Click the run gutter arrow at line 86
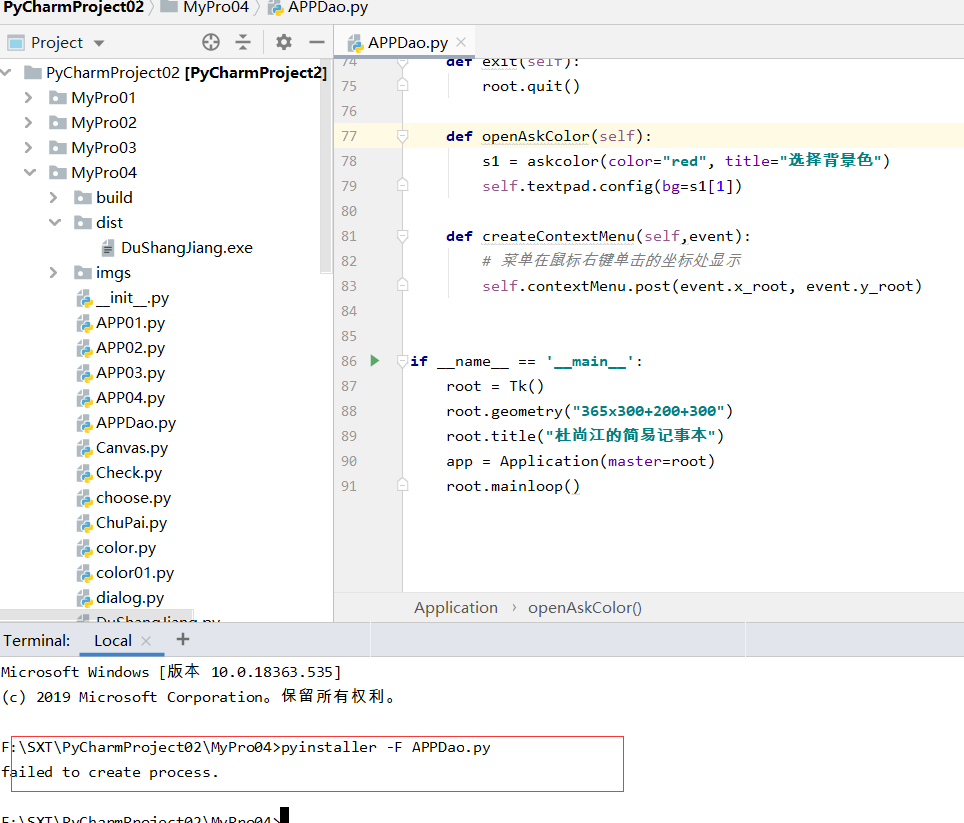Image resolution: width=964 pixels, height=823 pixels. pos(375,361)
